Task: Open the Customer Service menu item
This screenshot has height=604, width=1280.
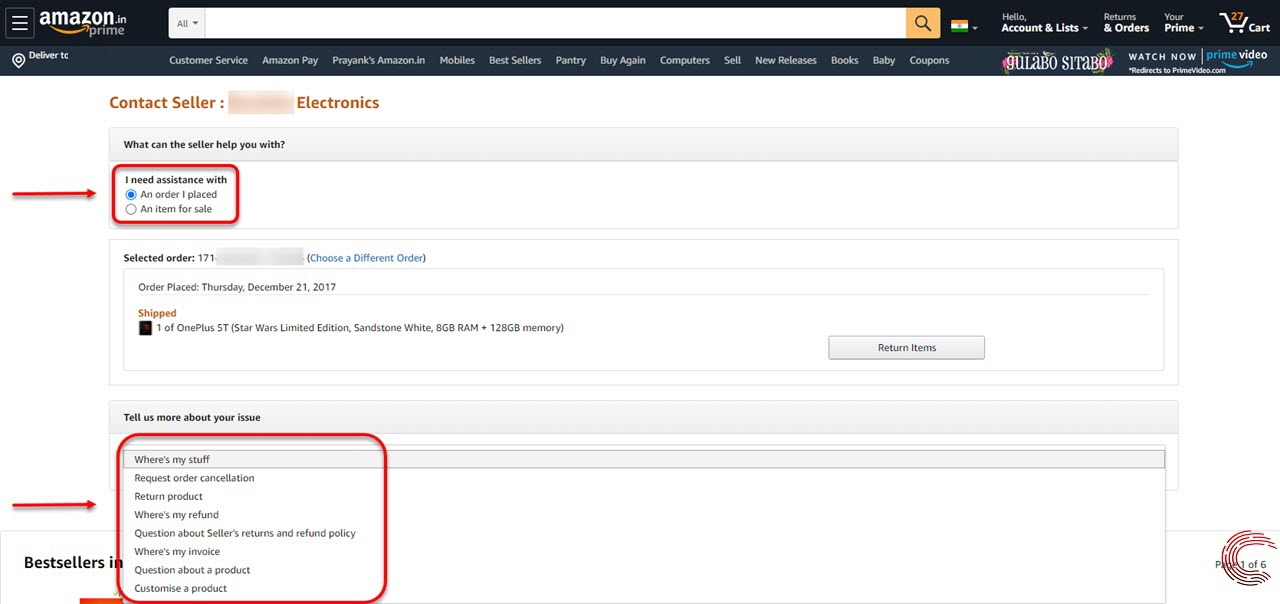Action: [208, 60]
